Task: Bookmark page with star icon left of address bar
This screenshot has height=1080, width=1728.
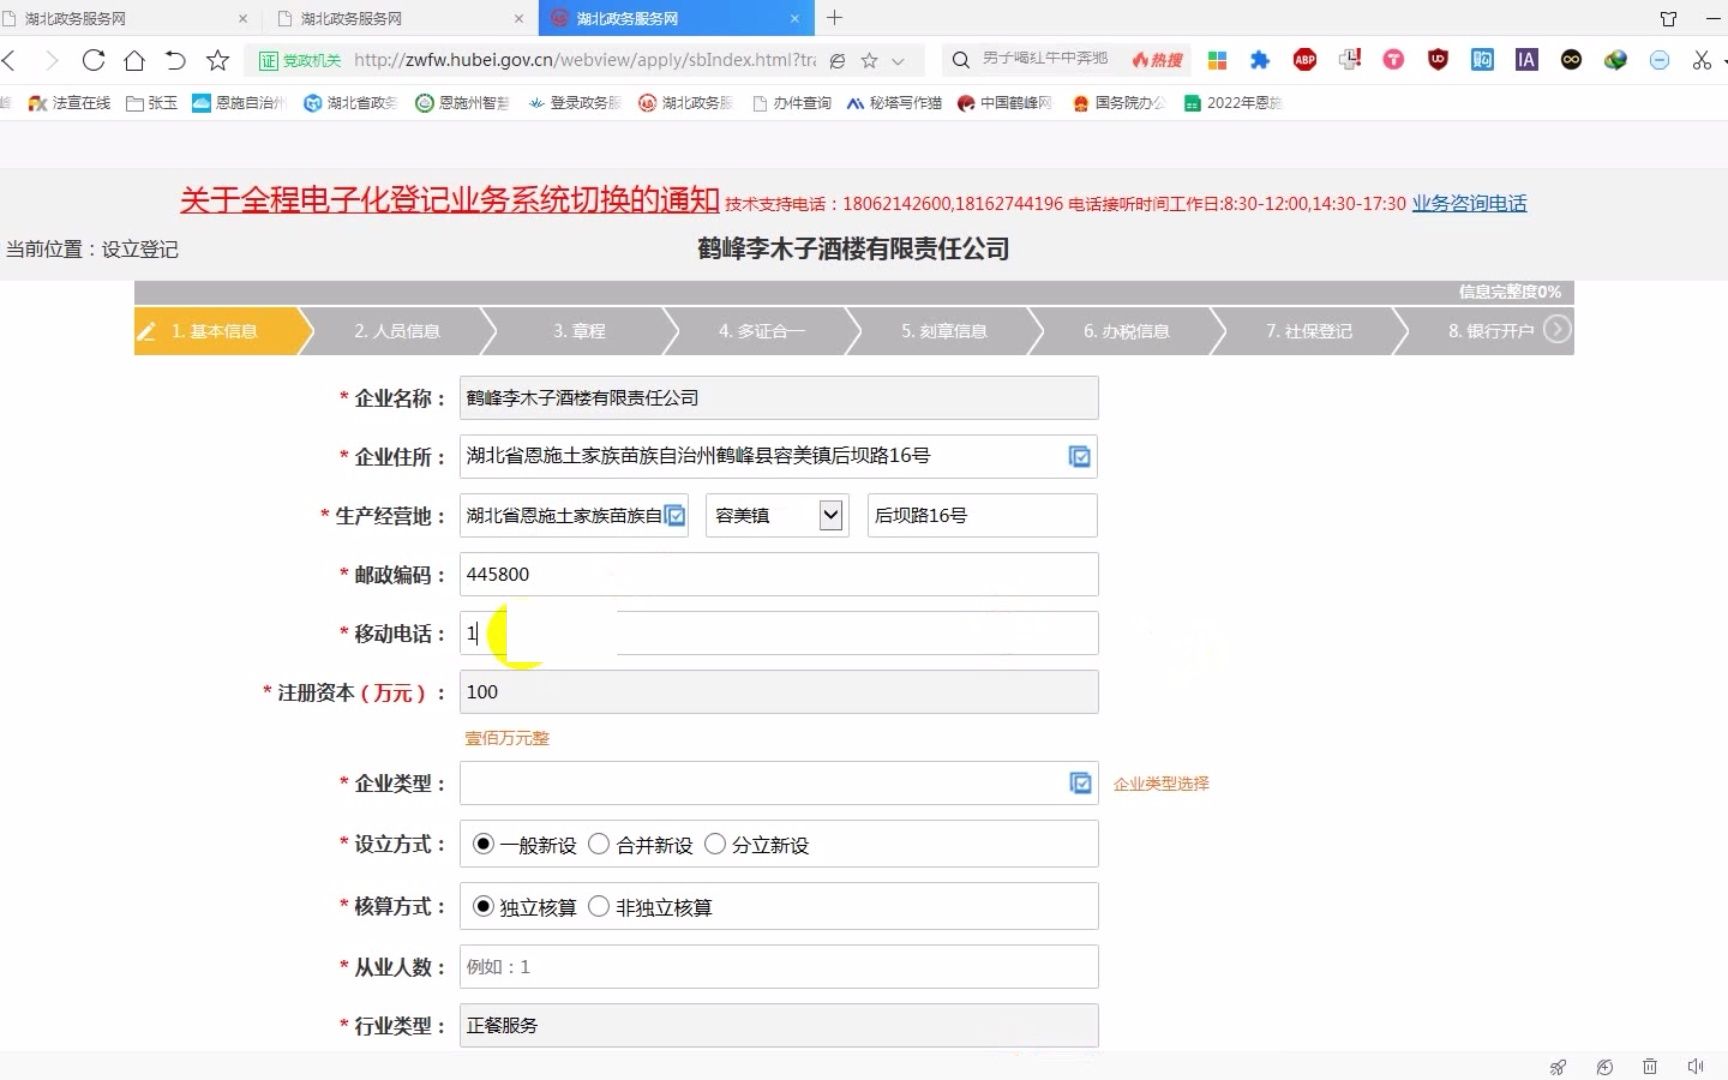Action: (x=217, y=60)
